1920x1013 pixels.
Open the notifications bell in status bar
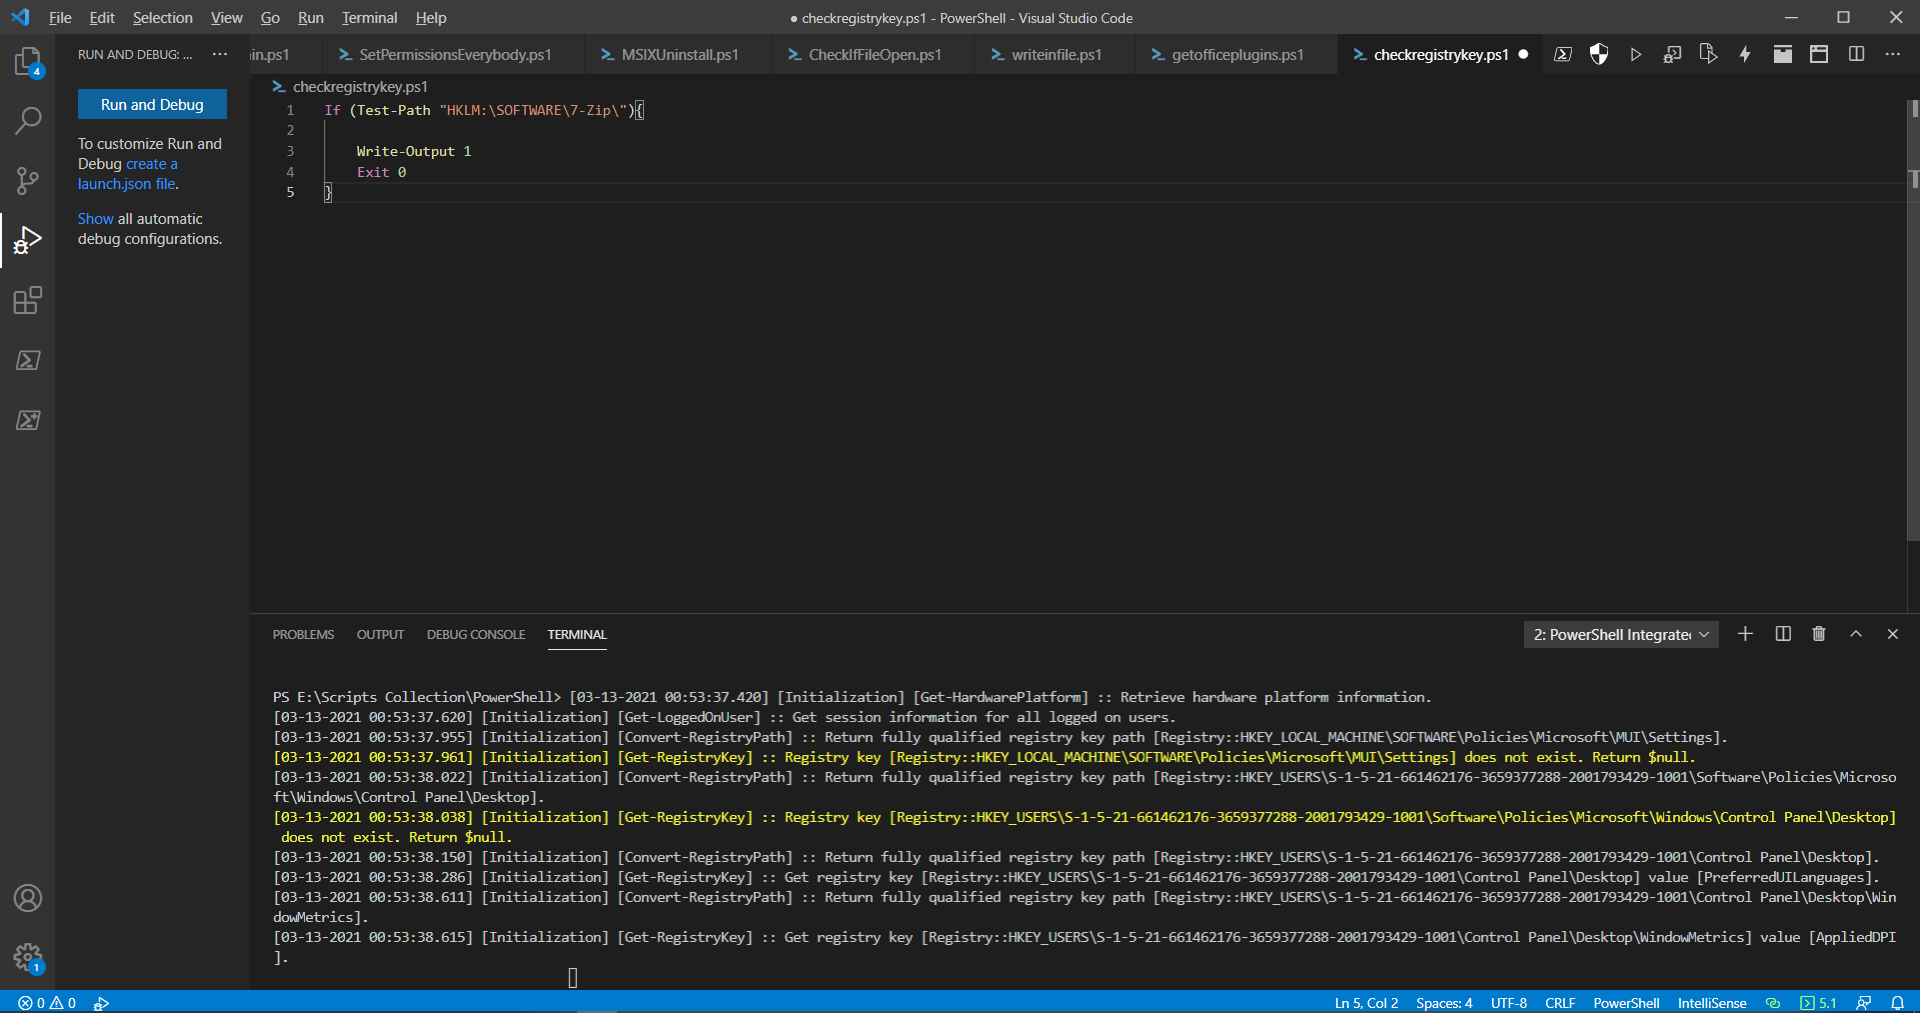tap(1897, 1003)
